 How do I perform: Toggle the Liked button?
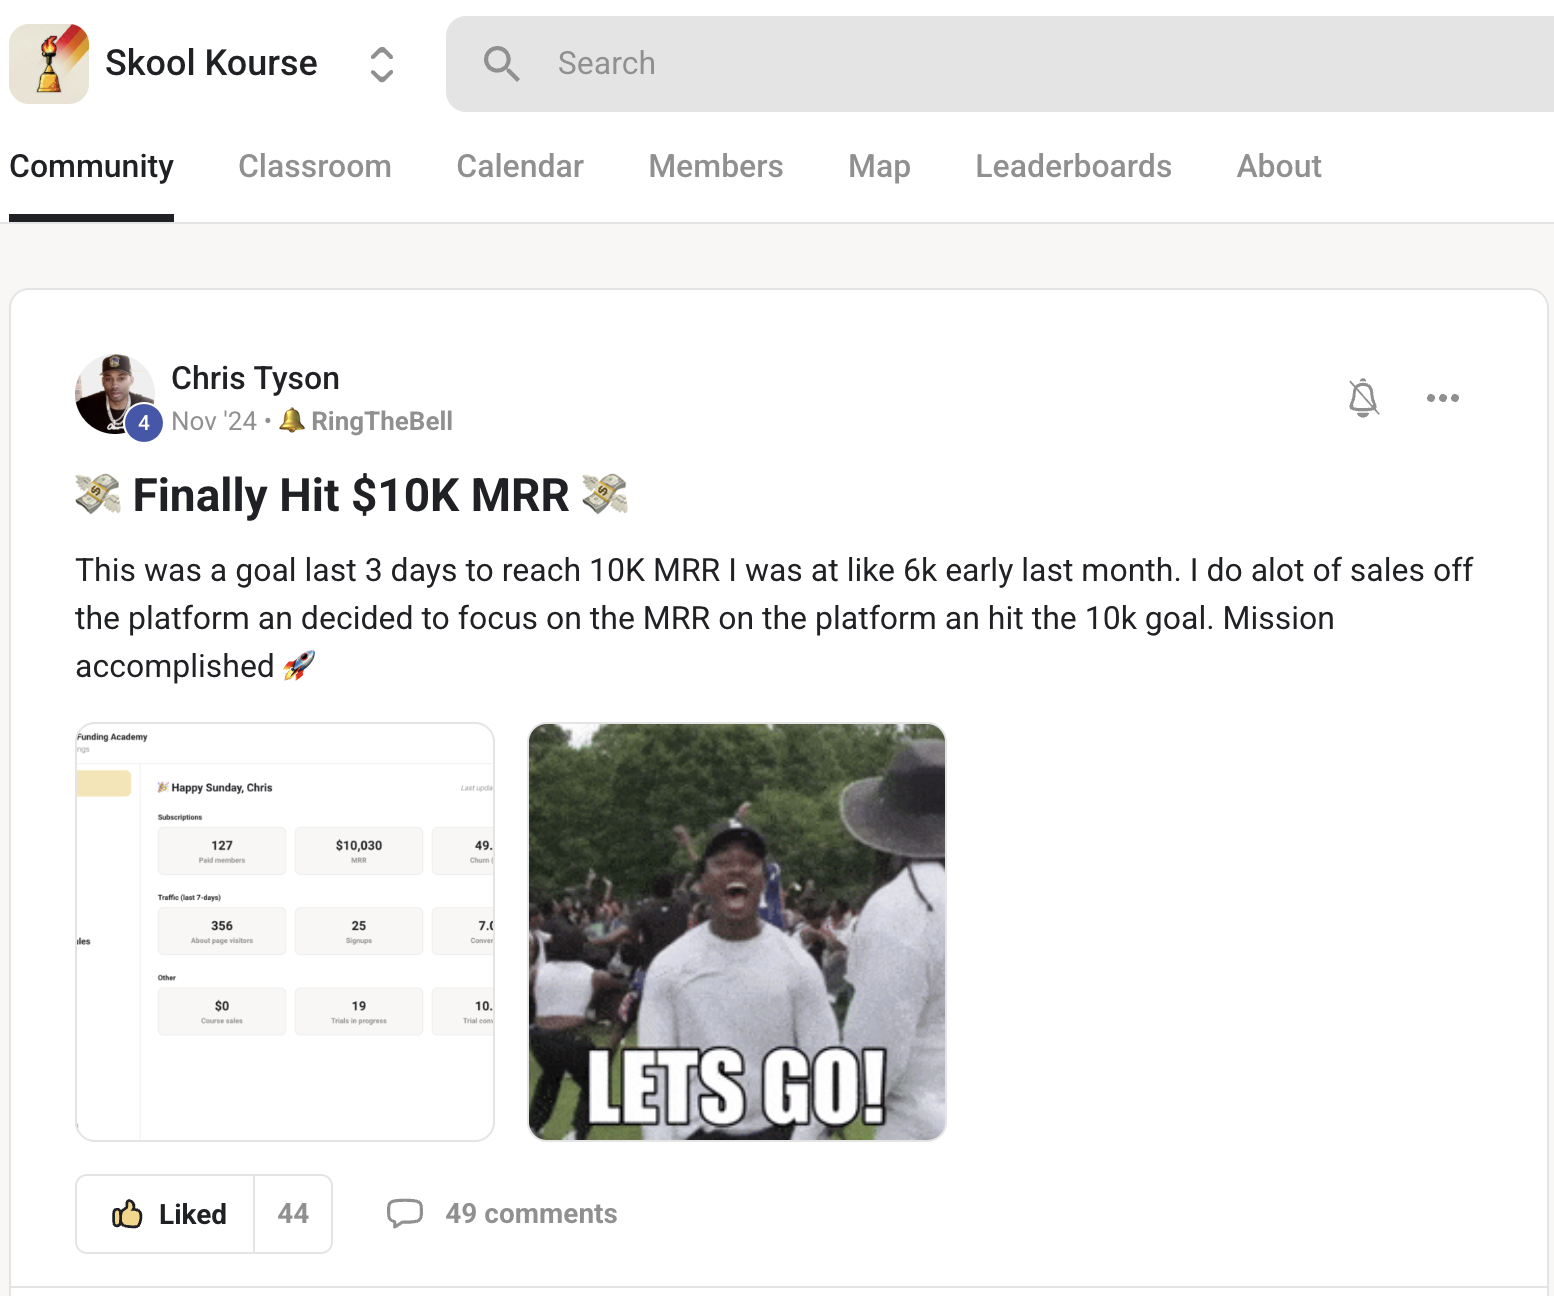pyautogui.click(x=166, y=1214)
